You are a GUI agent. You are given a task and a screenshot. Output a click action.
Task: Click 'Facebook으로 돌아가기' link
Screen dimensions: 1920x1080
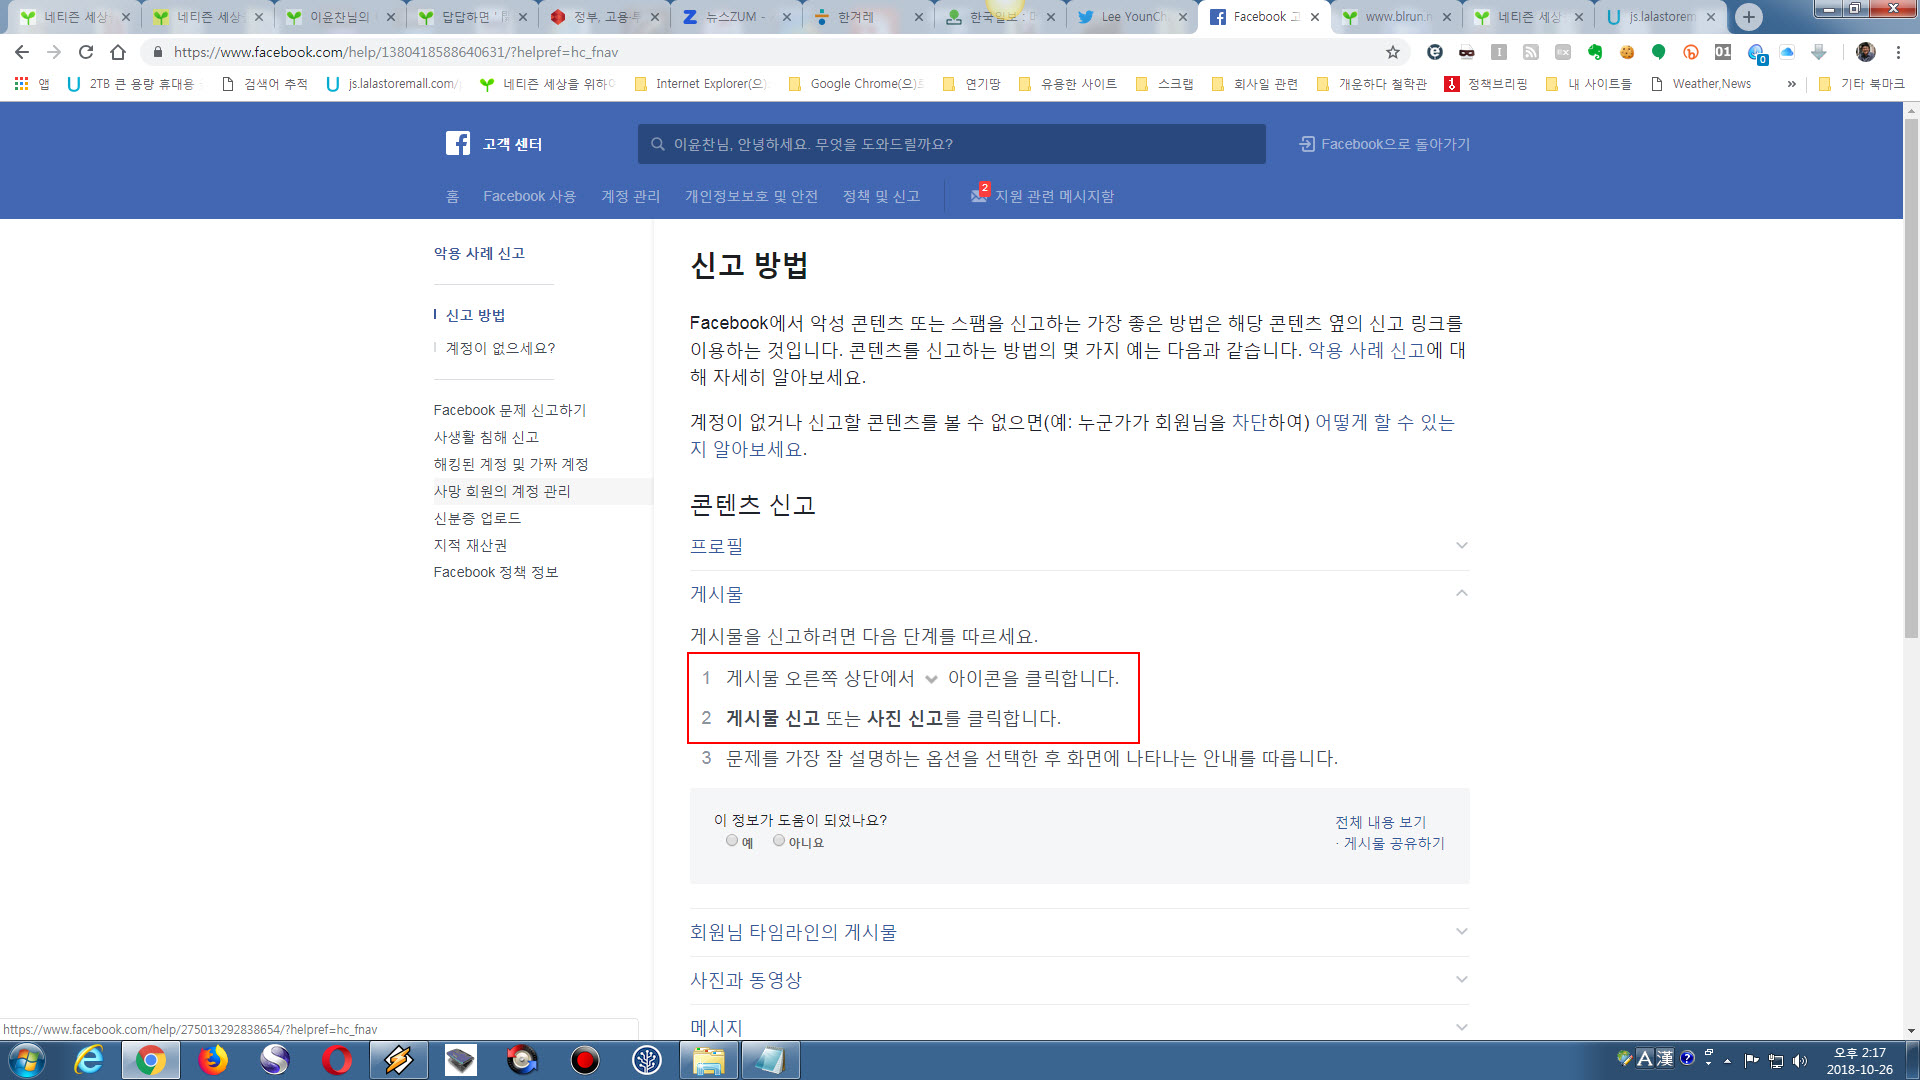tap(1385, 144)
